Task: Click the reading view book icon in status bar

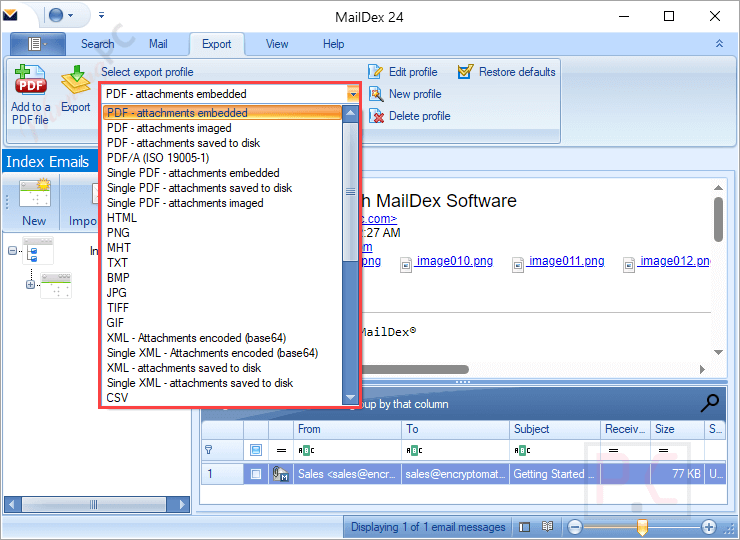Action: coord(547,526)
